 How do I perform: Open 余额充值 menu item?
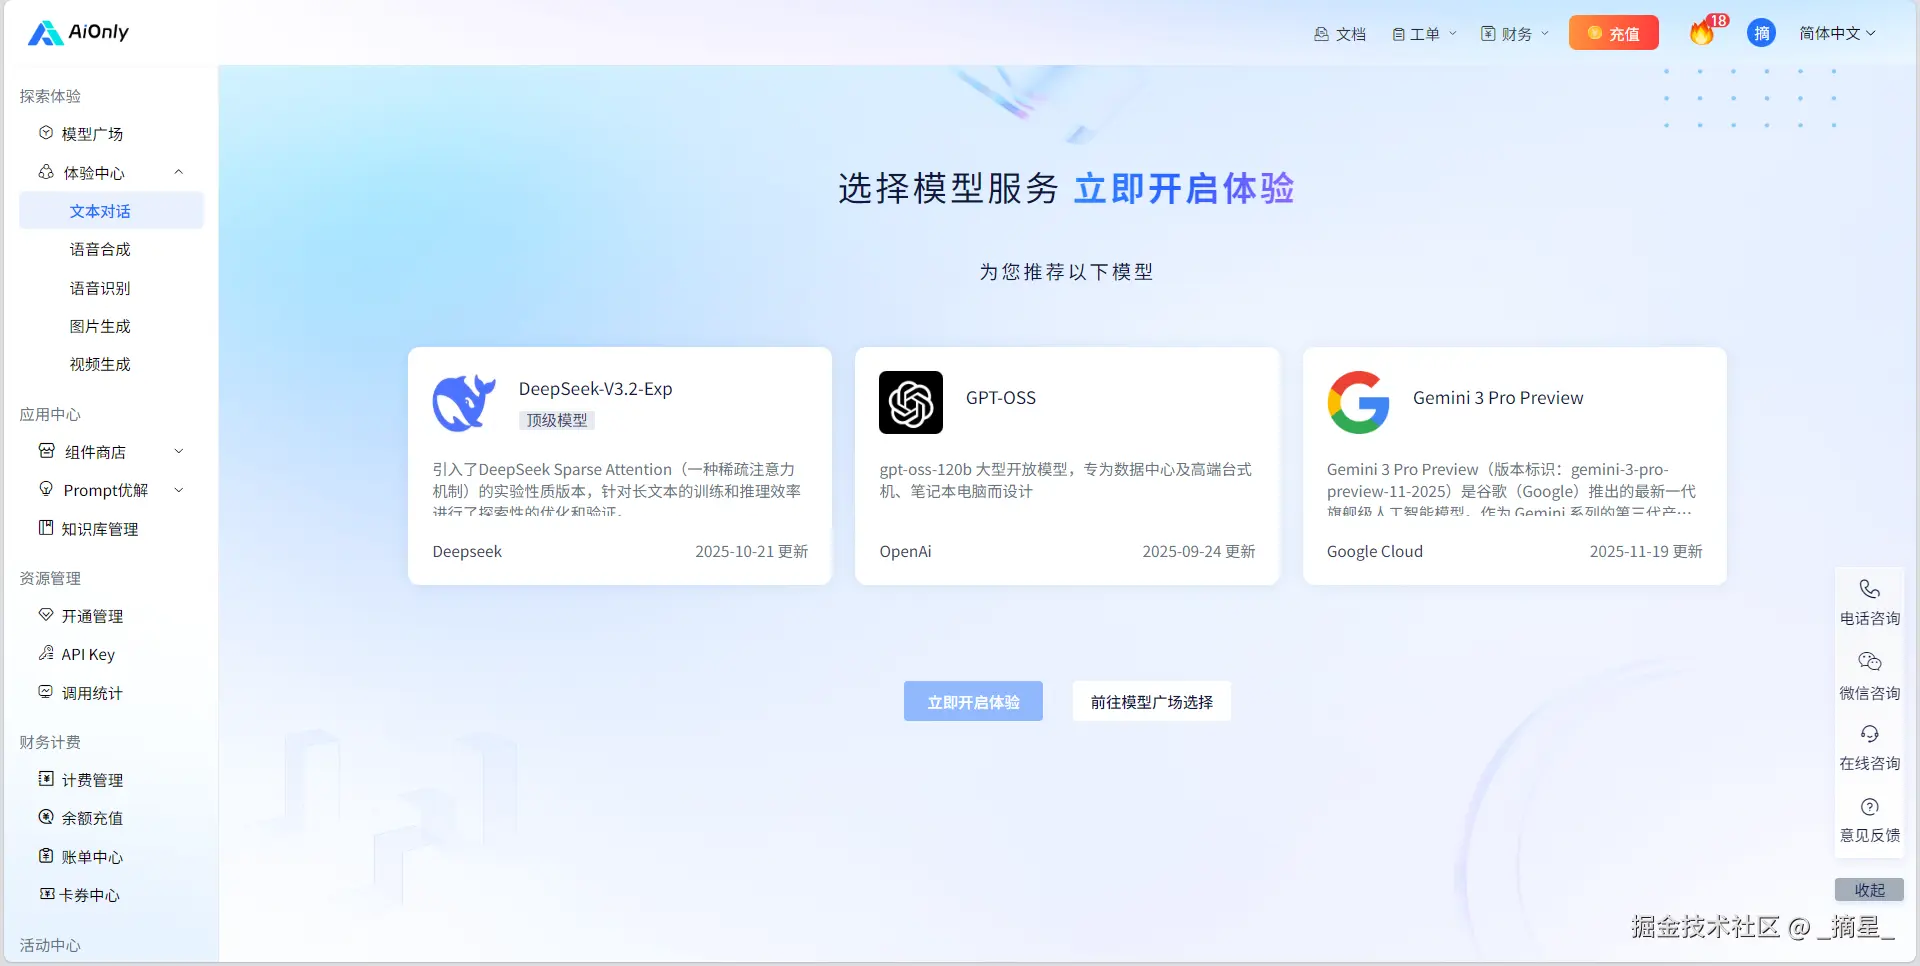click(x=92, y=818)
